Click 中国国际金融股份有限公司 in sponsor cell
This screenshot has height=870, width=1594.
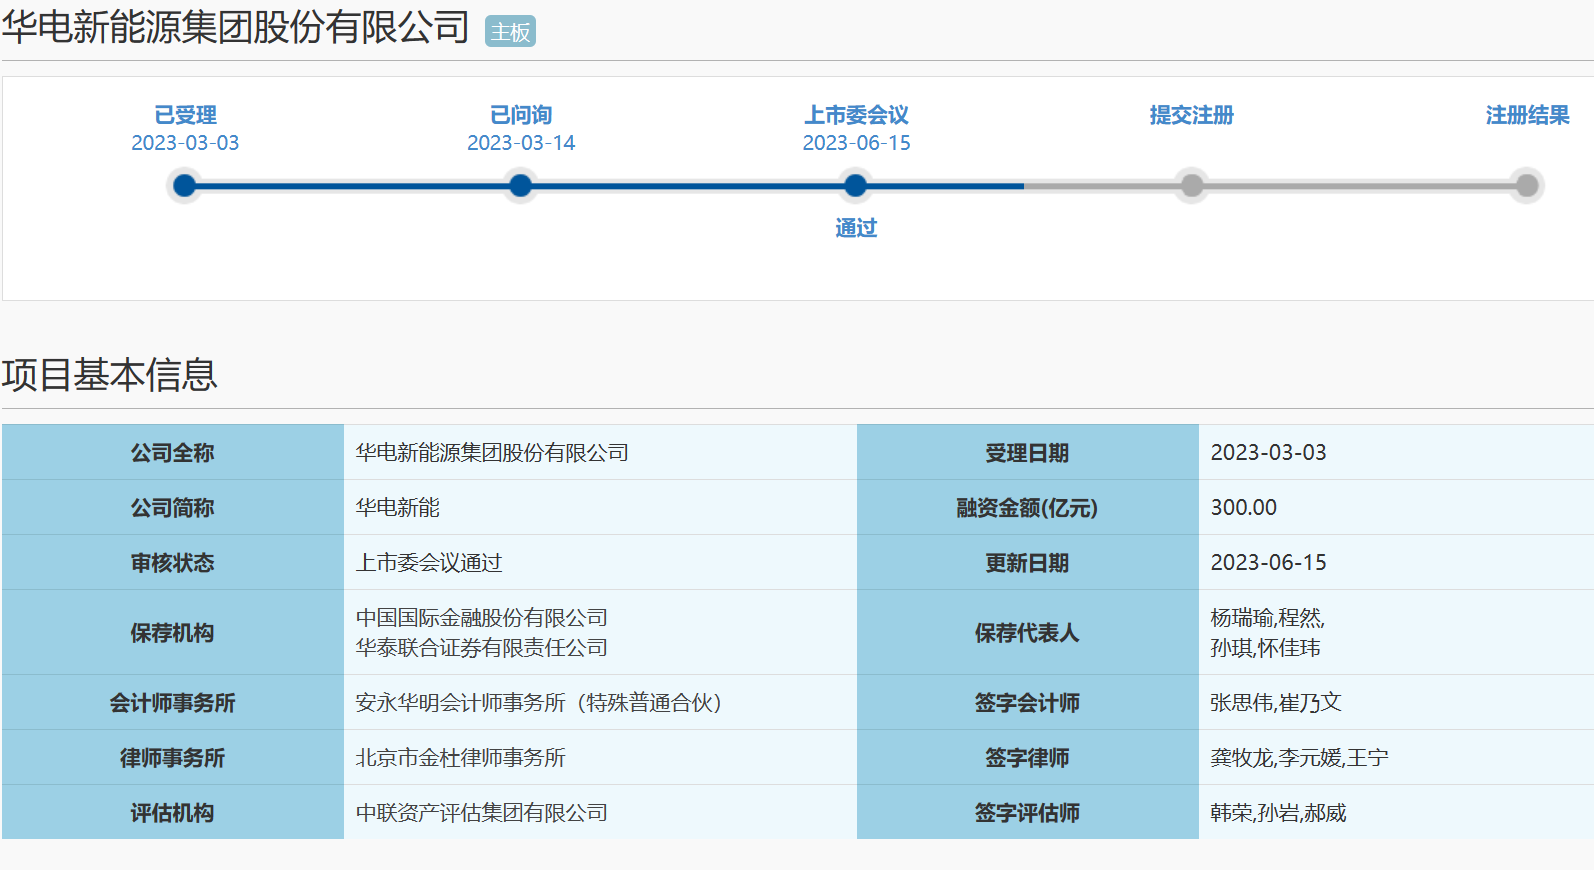(x=482, y=618)
